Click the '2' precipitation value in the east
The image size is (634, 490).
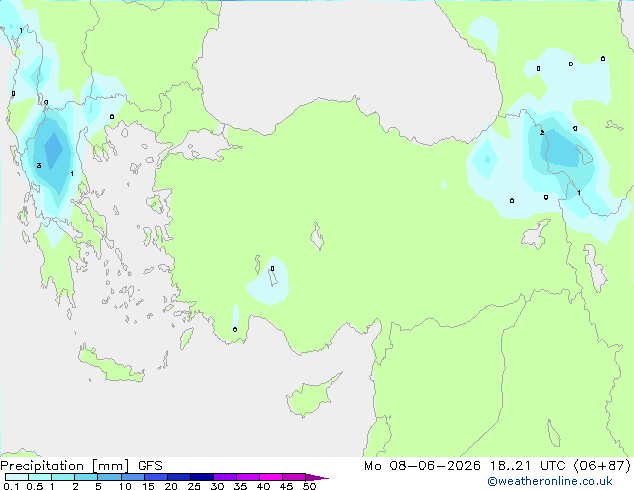coord(542,133)
